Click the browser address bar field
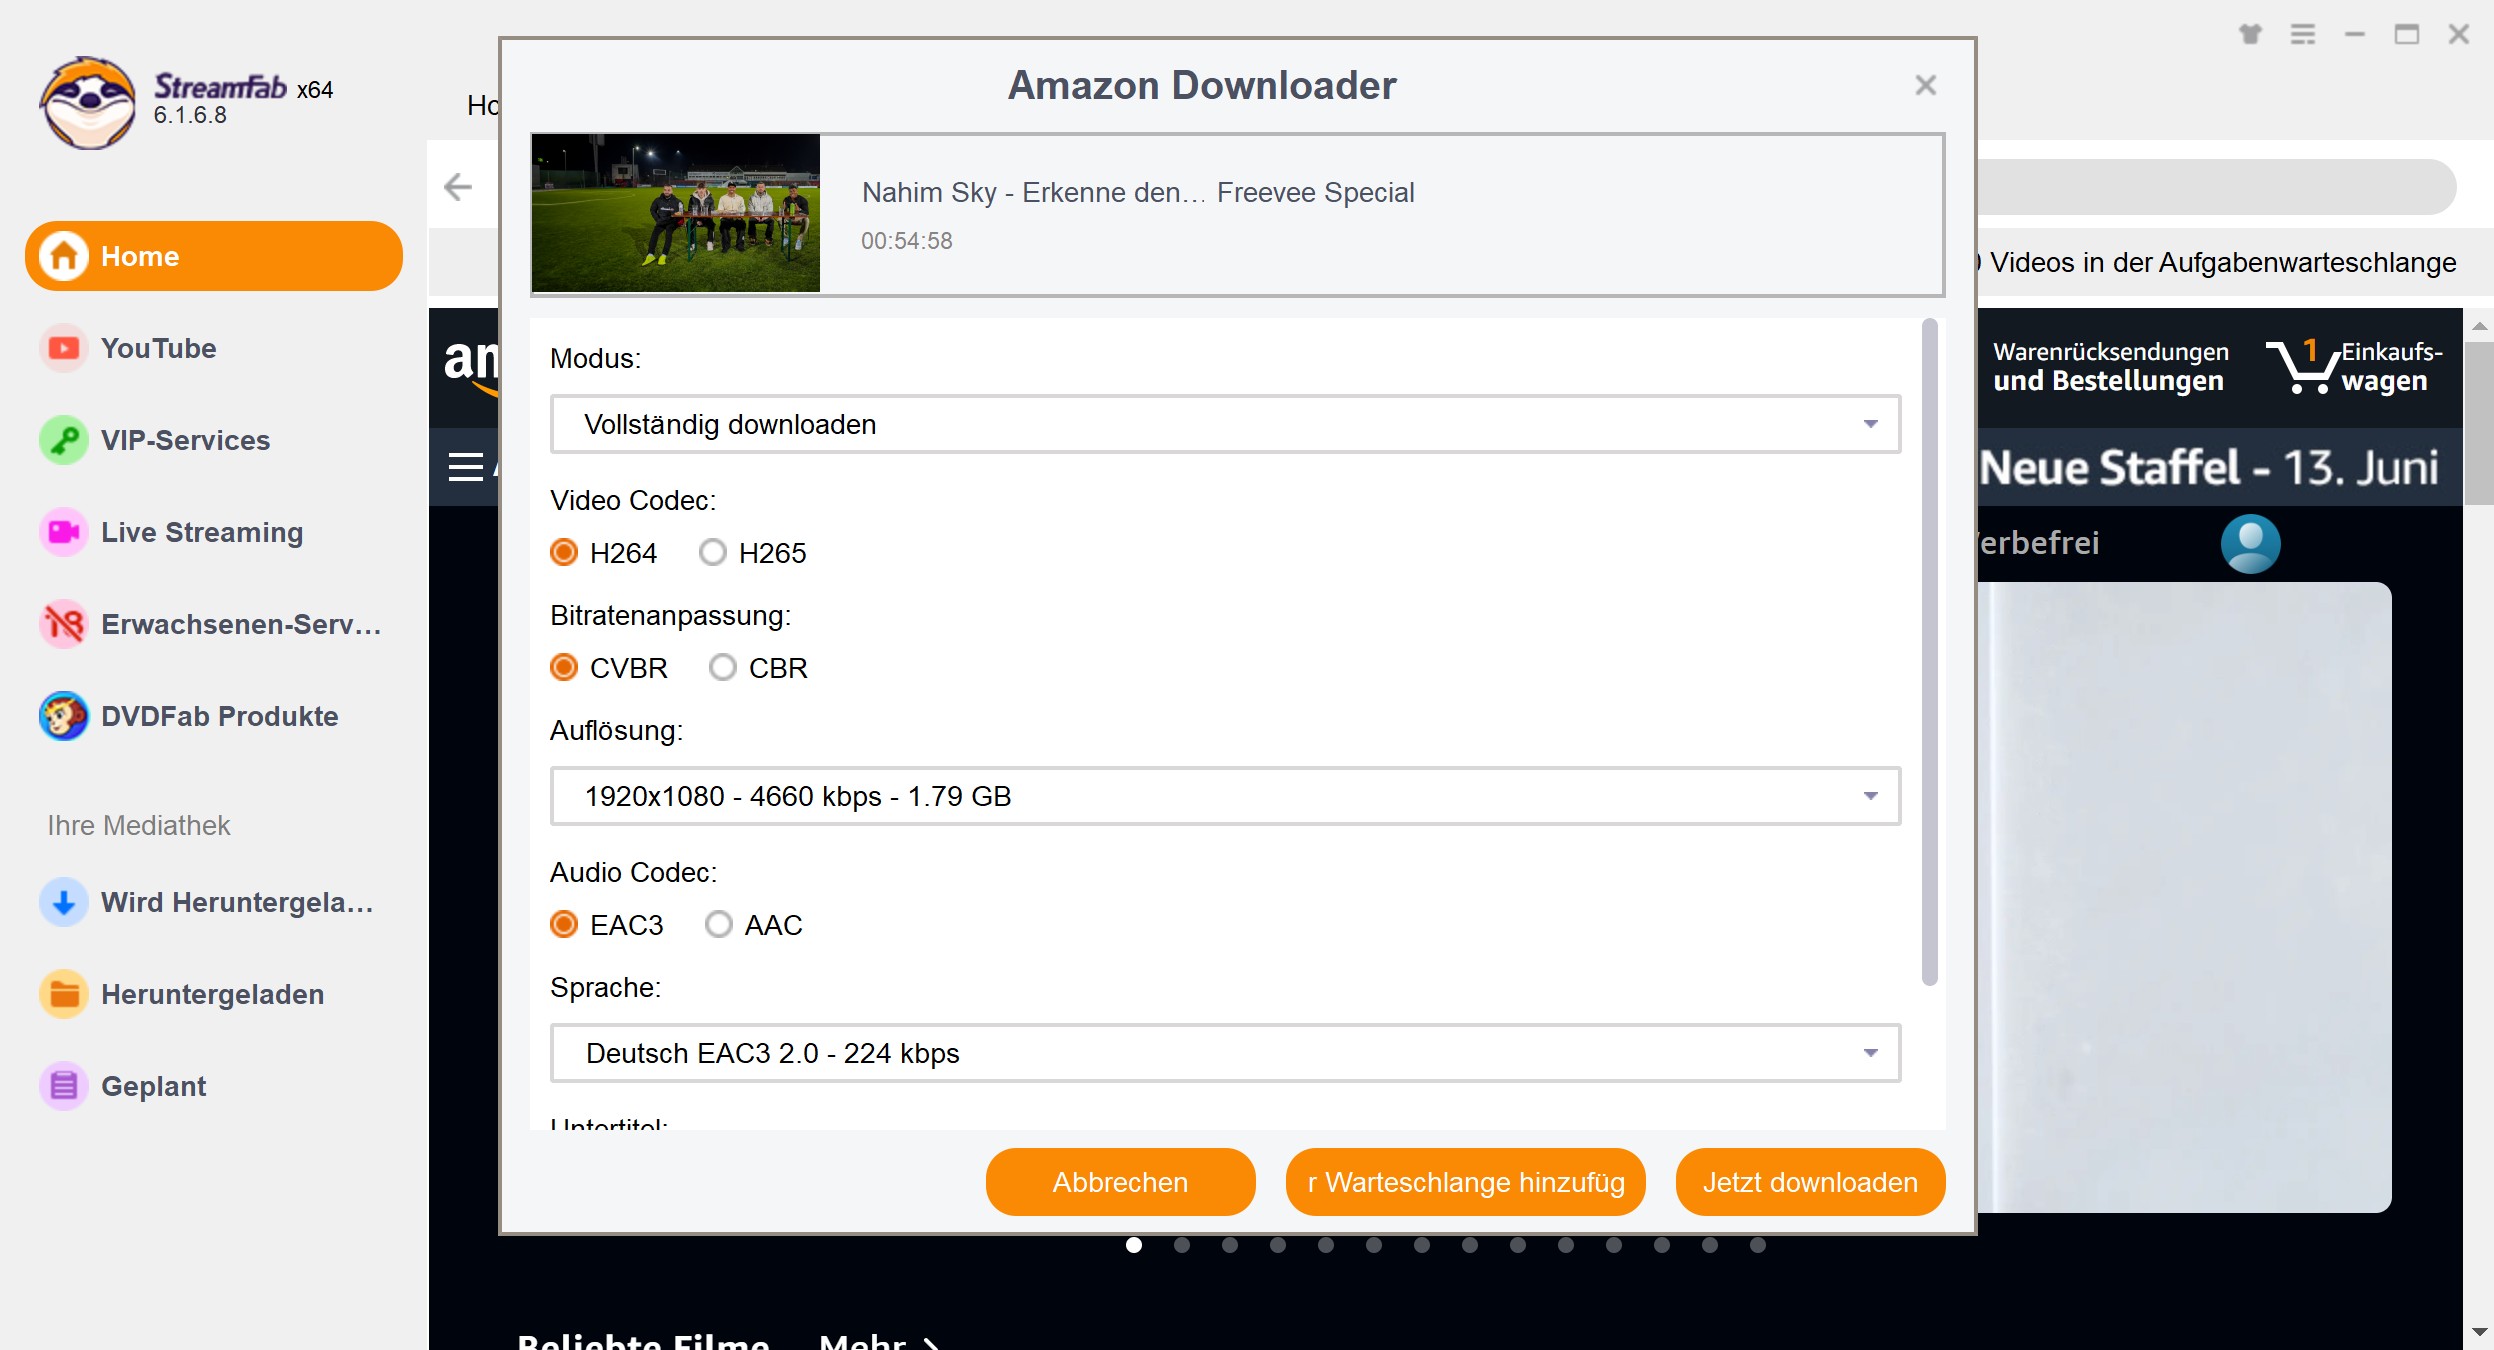Viewport: 2494px width, 1350px height. click(2216, 187)
